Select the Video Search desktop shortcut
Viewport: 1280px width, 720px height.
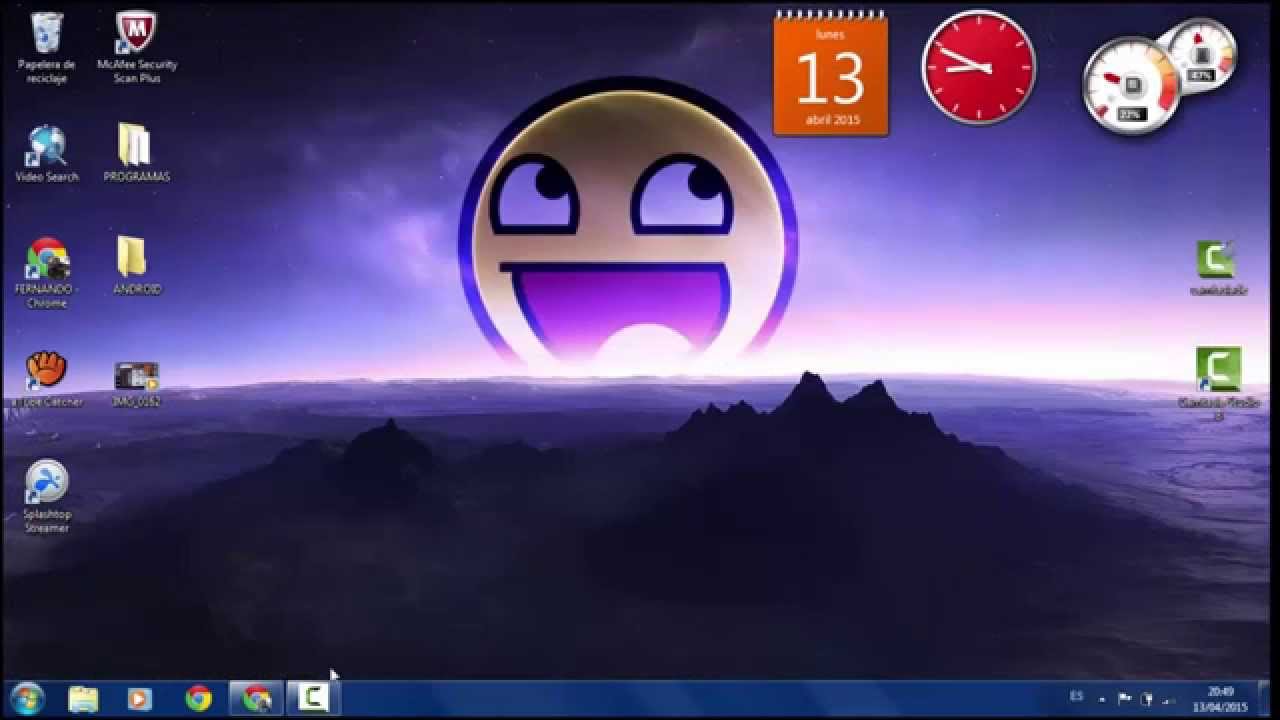pos(46,154)
